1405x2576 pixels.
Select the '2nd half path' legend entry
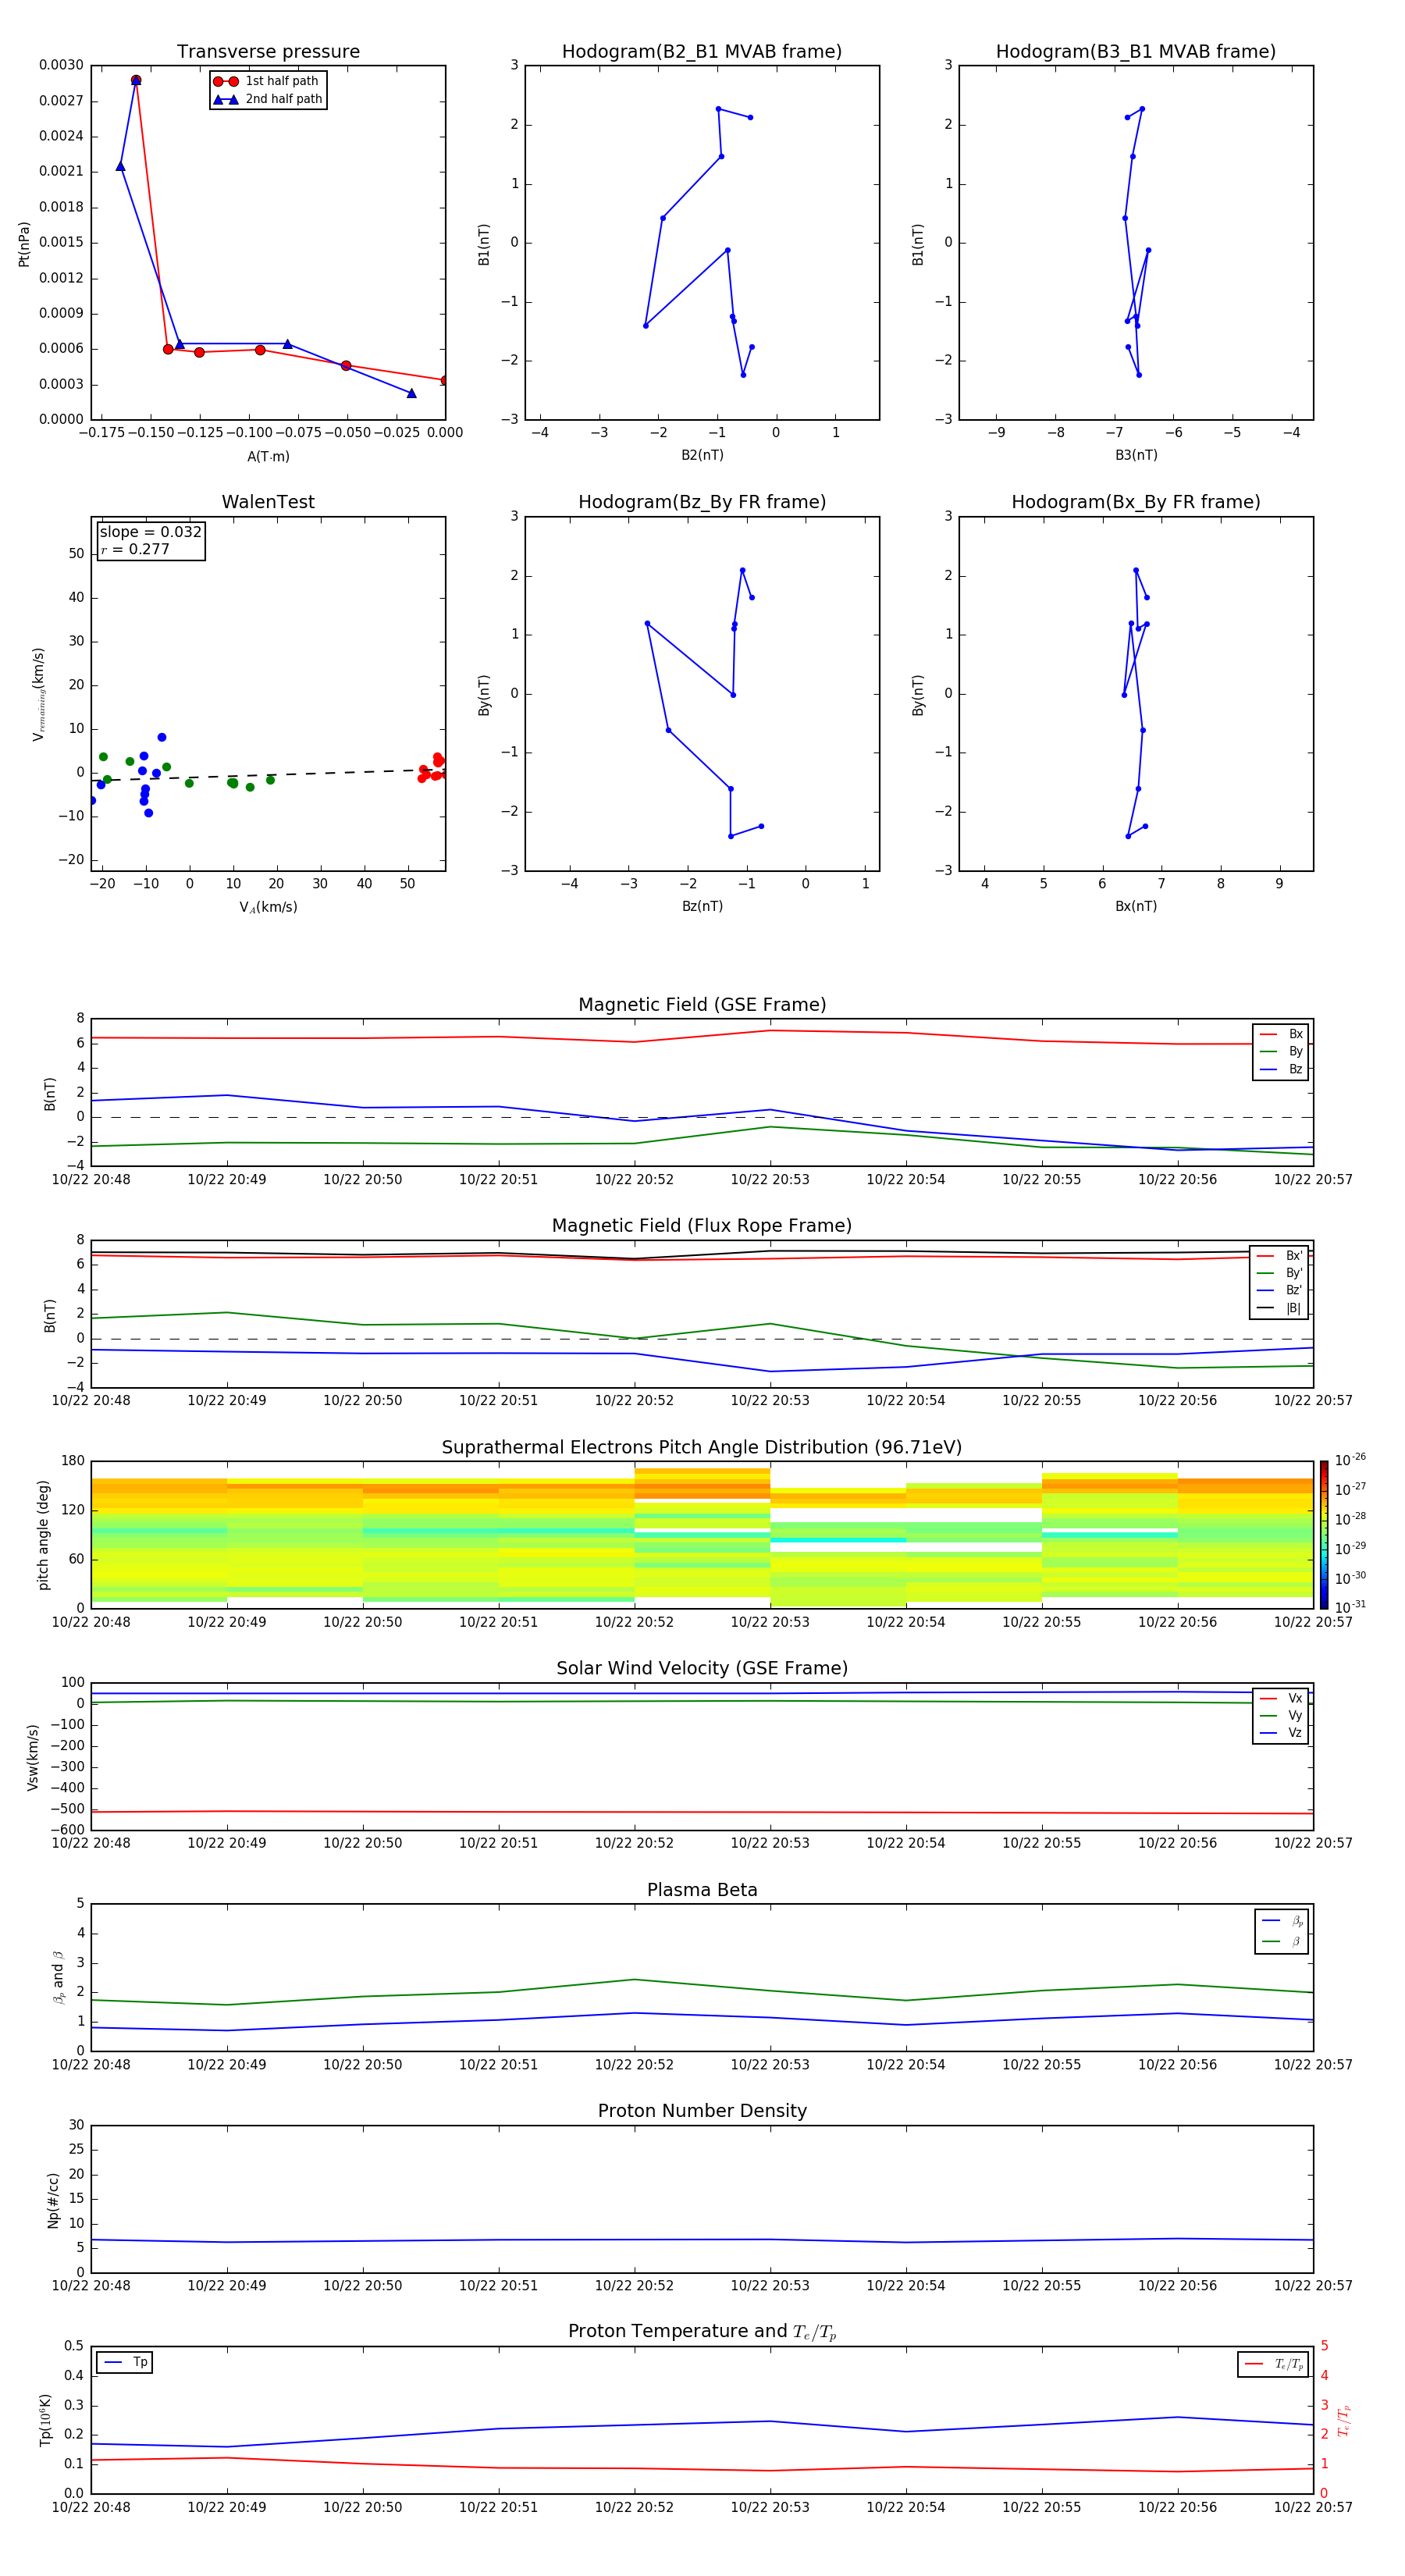pyautogui.click(x=267, y=99)
